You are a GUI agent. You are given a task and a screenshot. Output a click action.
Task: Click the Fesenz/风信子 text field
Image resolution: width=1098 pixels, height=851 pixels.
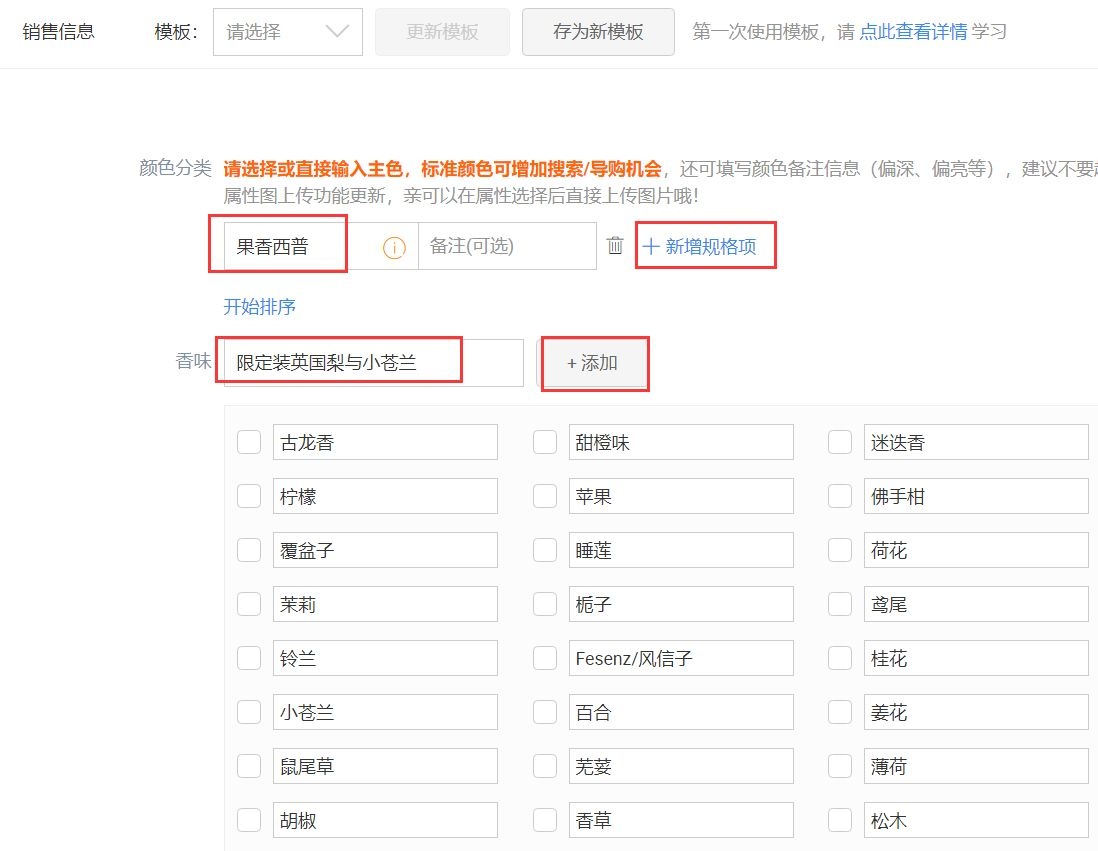click(x=681, y=658)
